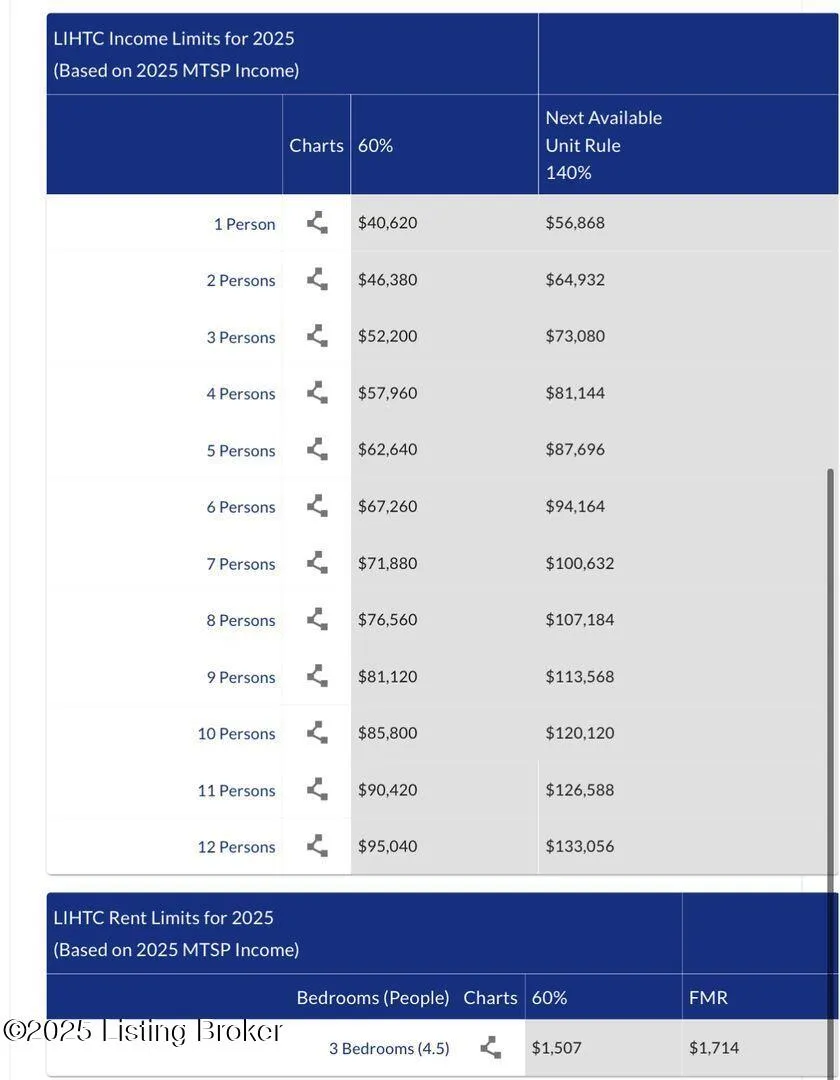Open chart icon for 12 Persons row
This screenshot has width=840, height=1080.
pyautogui.click(x=317, y=846)
